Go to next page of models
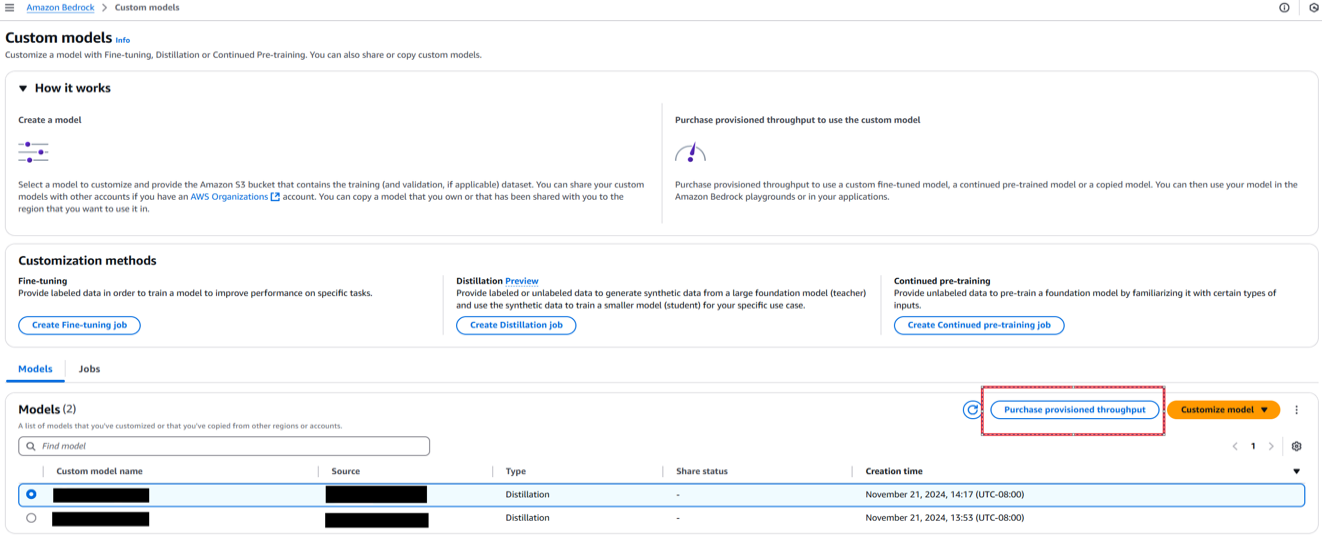Viewport: 1322px width, 538px height. point(1271,447)
